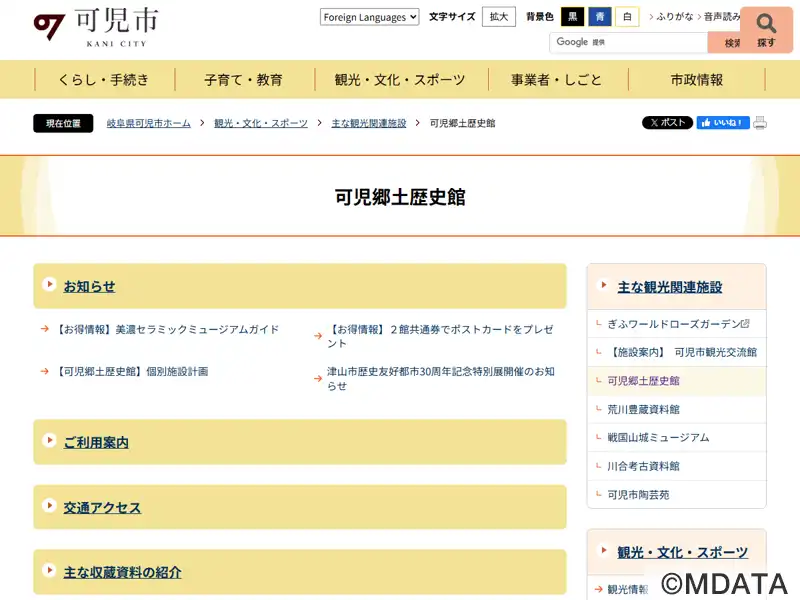Select white background color option
The height and width of the screenshot is (600, 800).
(627, 17)
